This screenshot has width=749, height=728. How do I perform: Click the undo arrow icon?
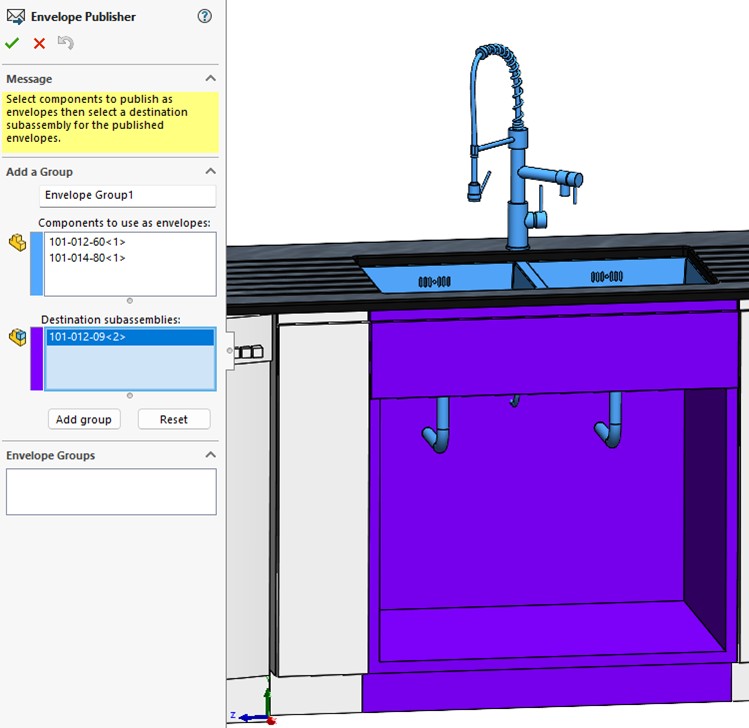tap(66, 43)
